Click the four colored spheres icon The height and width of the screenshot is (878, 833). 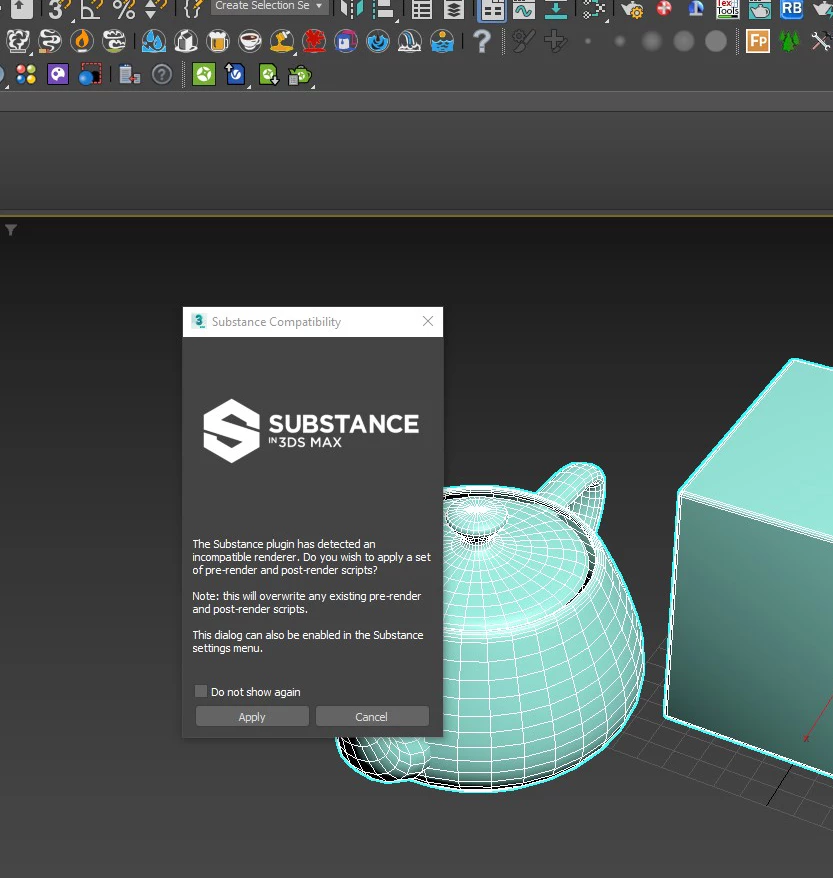pos(26,74)
